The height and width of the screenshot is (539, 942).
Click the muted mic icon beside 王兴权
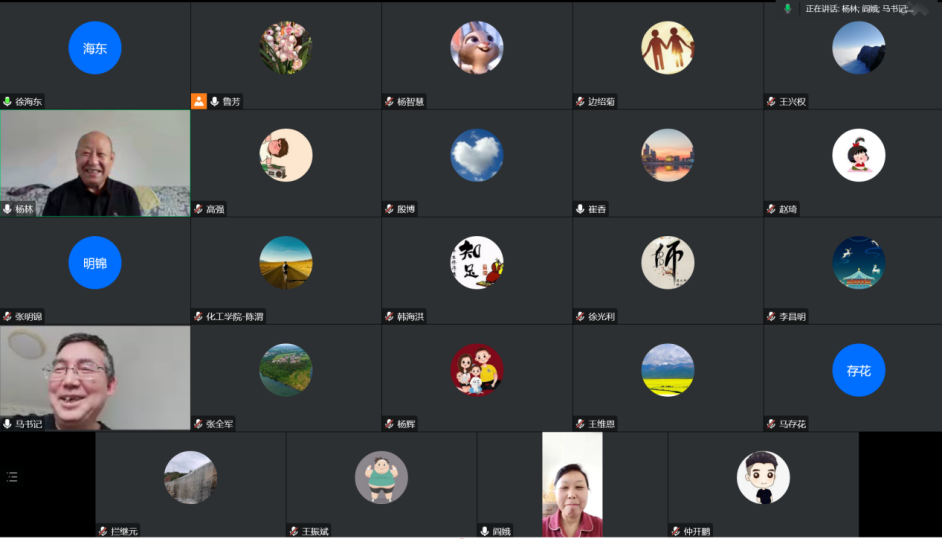pos(771,102)
